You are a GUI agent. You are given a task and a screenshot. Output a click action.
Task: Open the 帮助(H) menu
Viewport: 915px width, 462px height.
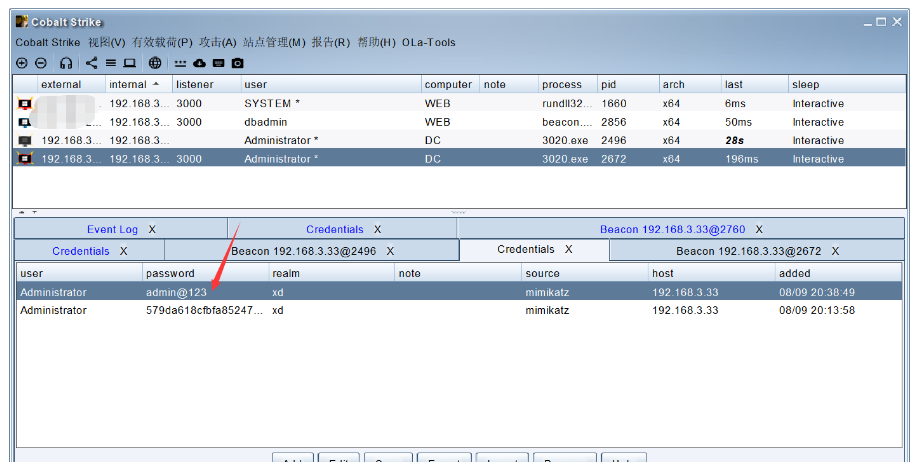click(x=376, y=43)
